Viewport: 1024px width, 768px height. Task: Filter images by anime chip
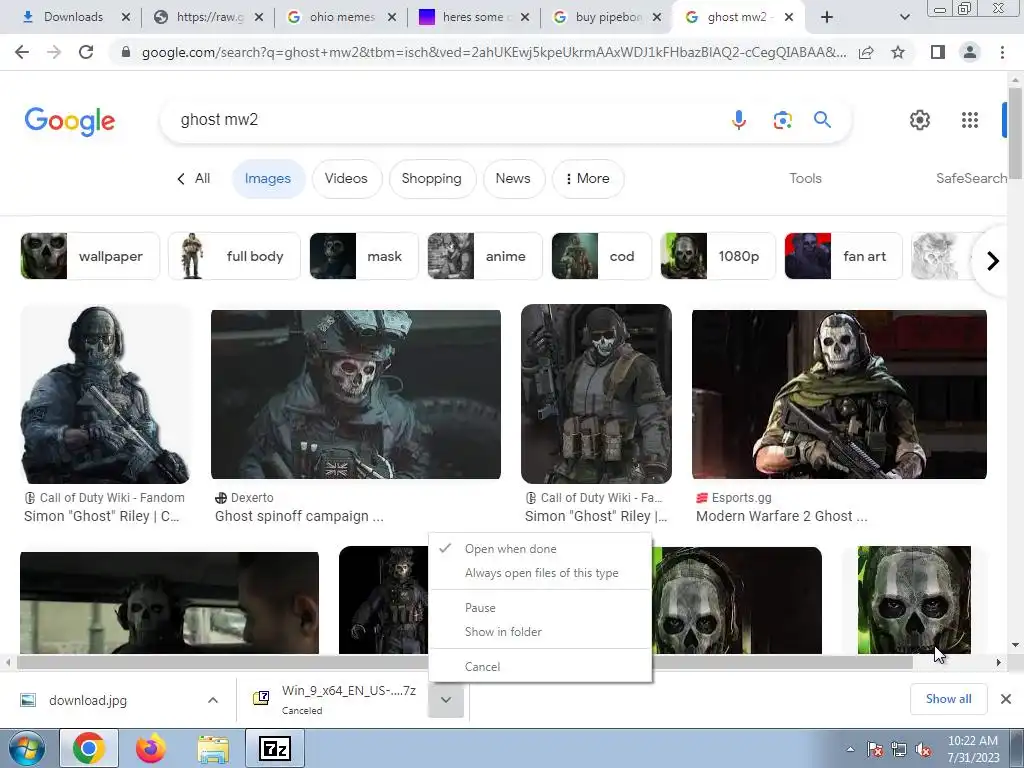485,256
